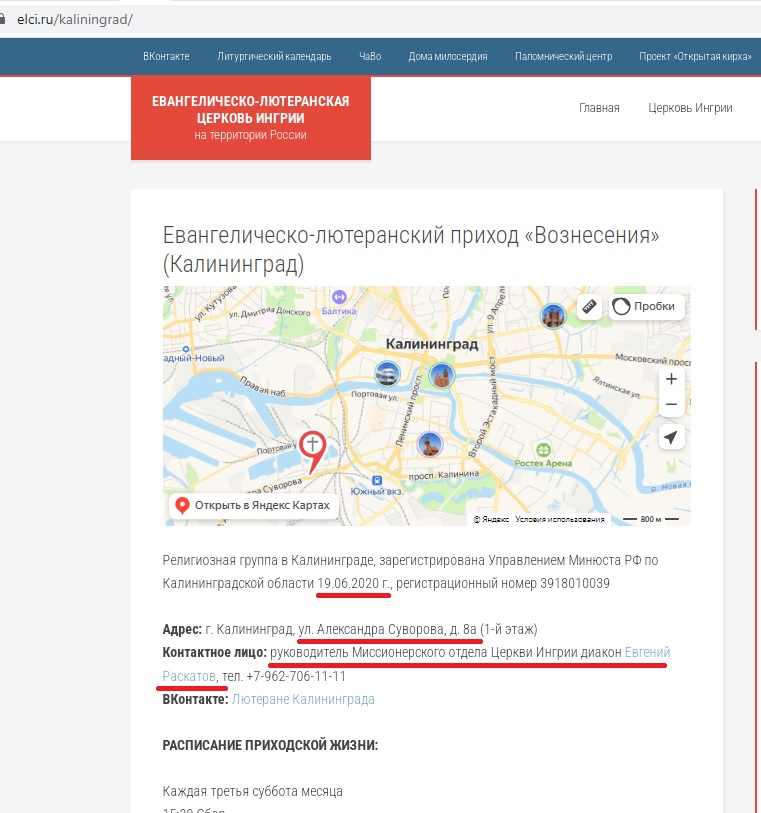Click the geolocation arrow on map
Screen dimensions: 761x813
click(x=671, y=438)
